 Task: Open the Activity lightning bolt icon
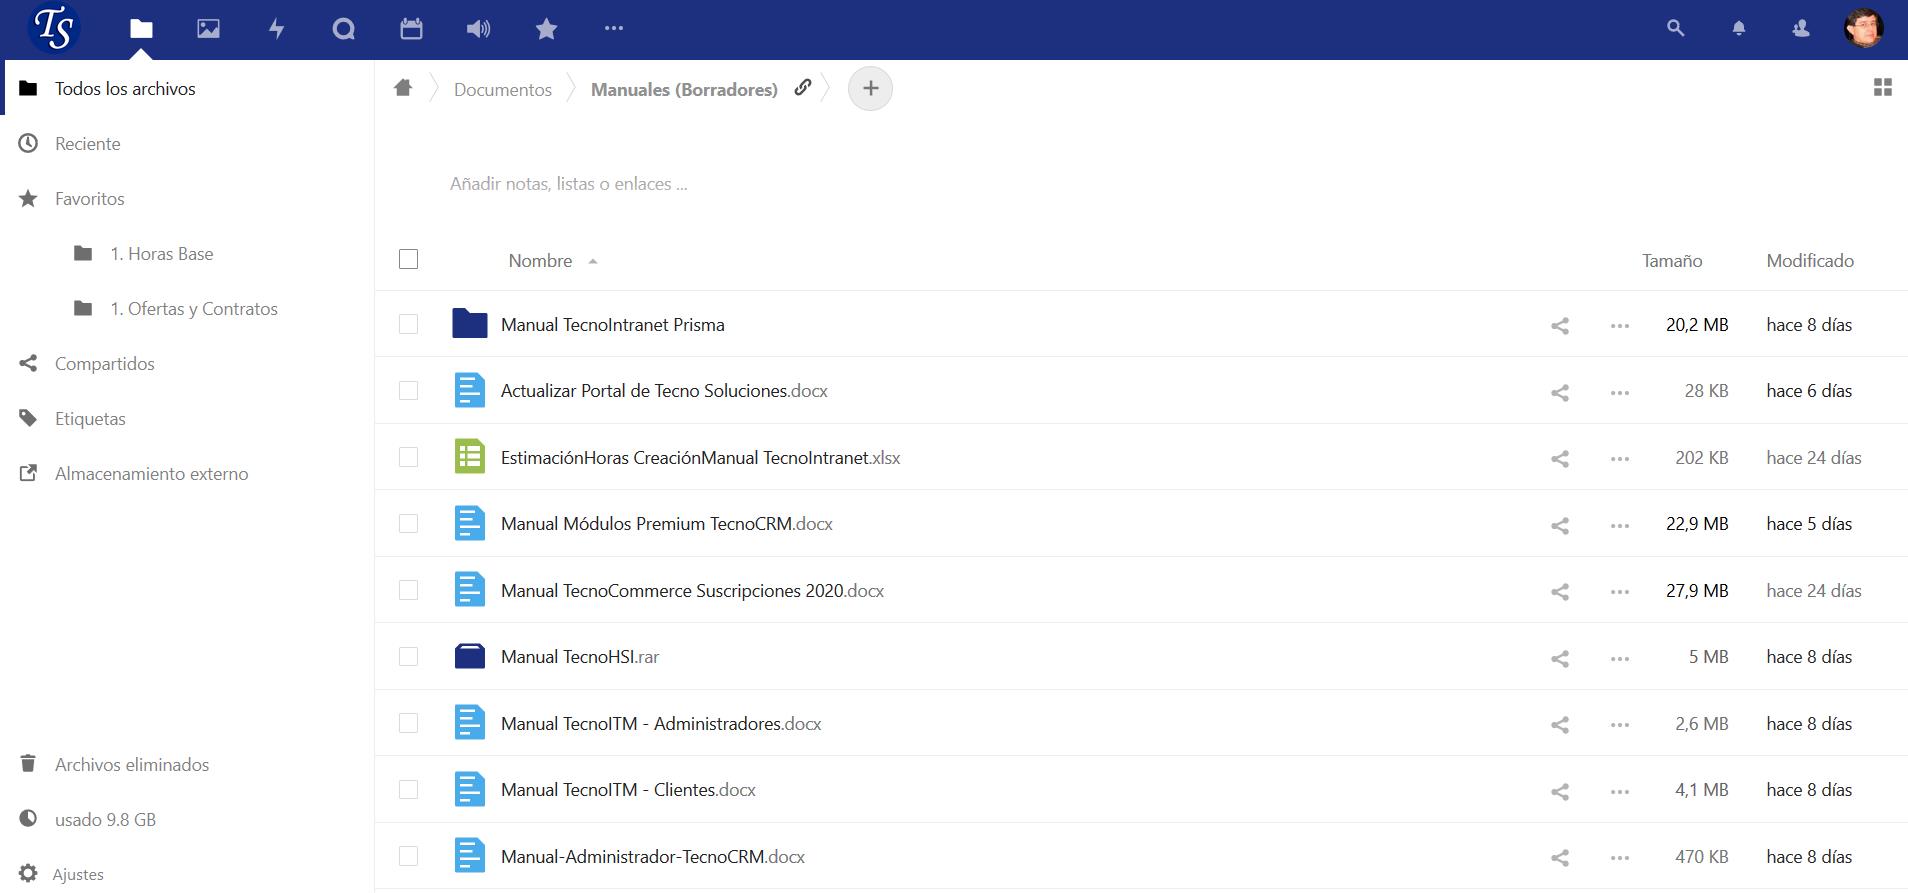[x=276, y=29]
